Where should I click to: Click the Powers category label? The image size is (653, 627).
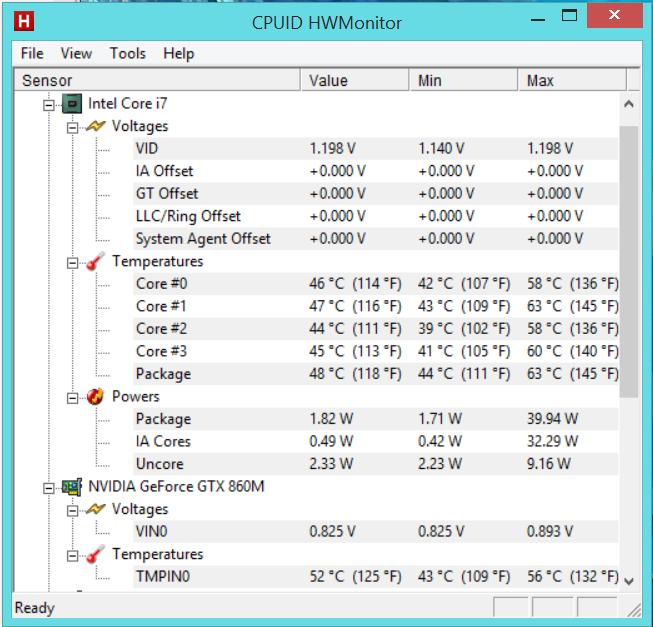point(136,396)
